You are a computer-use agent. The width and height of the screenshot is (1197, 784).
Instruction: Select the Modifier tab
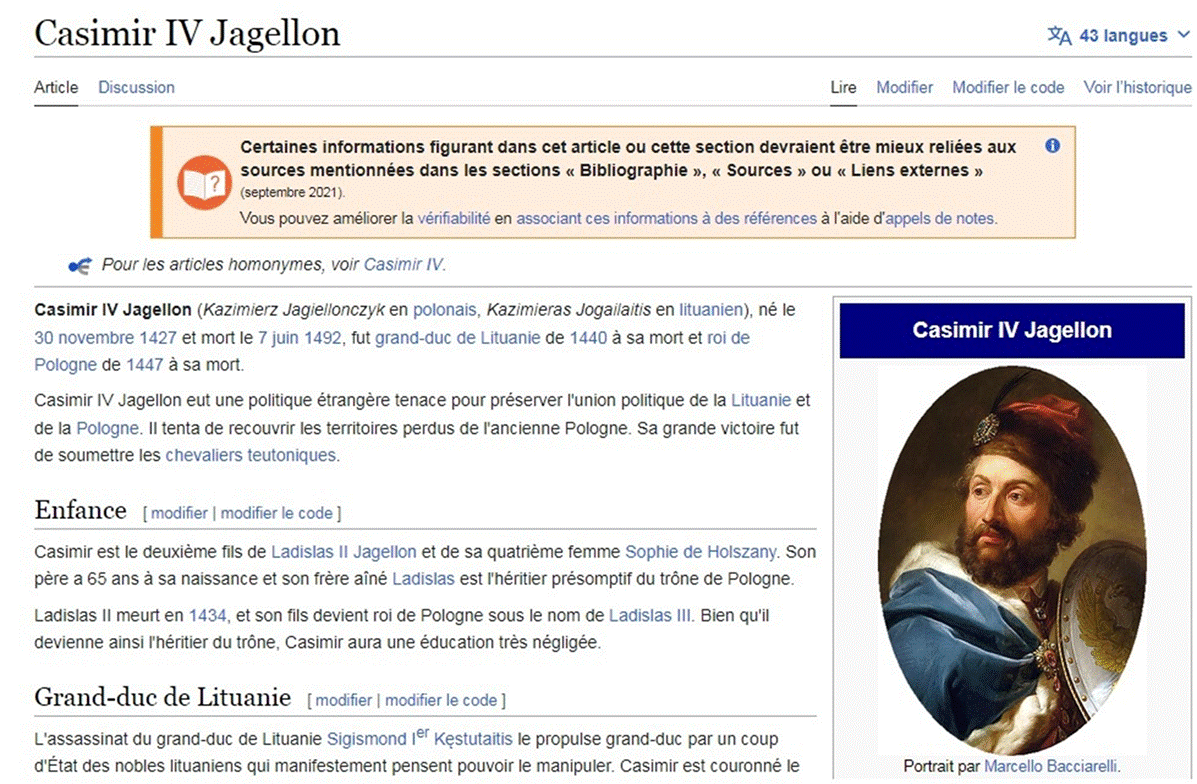[x=904, y=87]
